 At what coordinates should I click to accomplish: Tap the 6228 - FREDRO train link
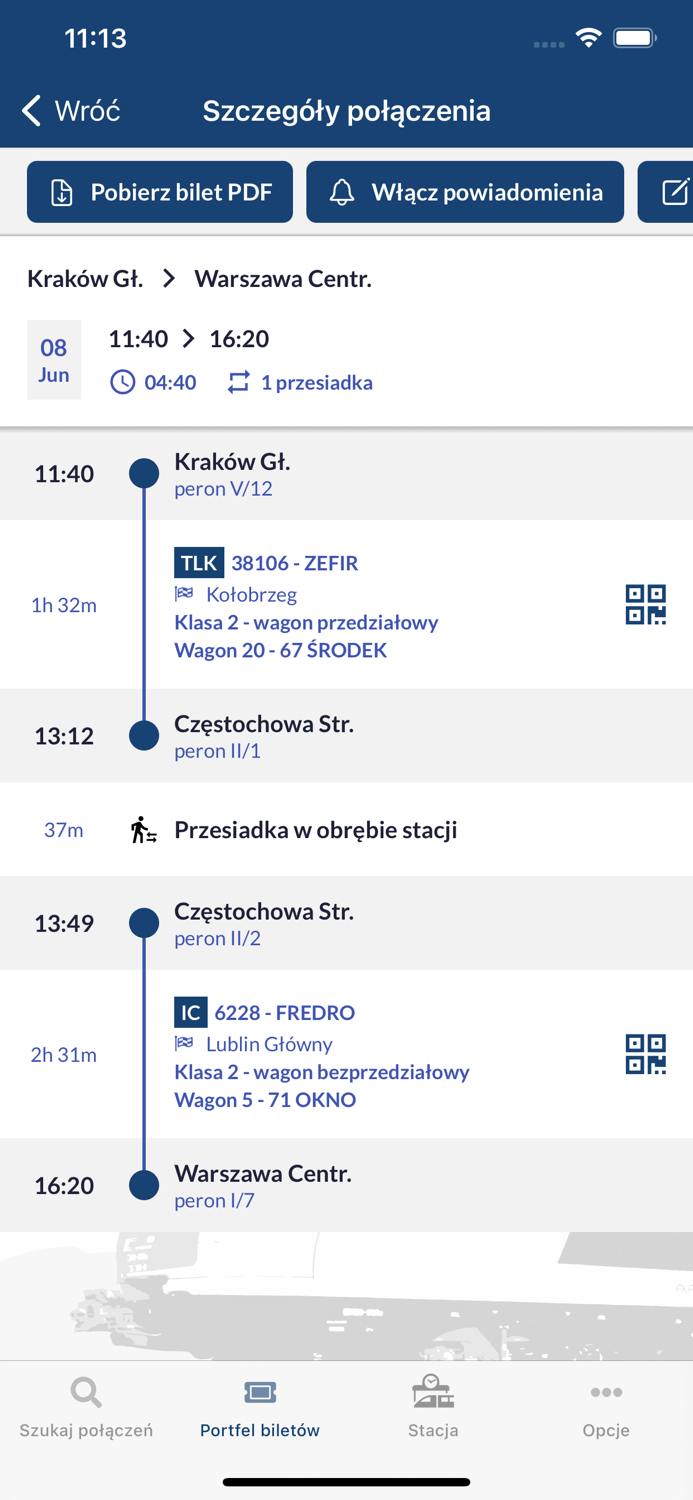point(285,1013)
